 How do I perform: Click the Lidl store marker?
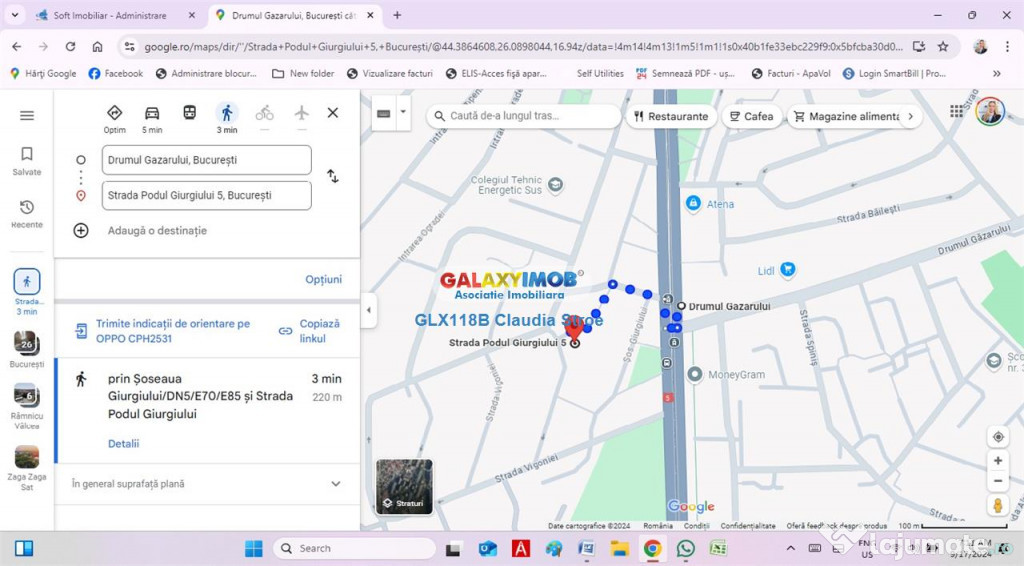(788, 270)
